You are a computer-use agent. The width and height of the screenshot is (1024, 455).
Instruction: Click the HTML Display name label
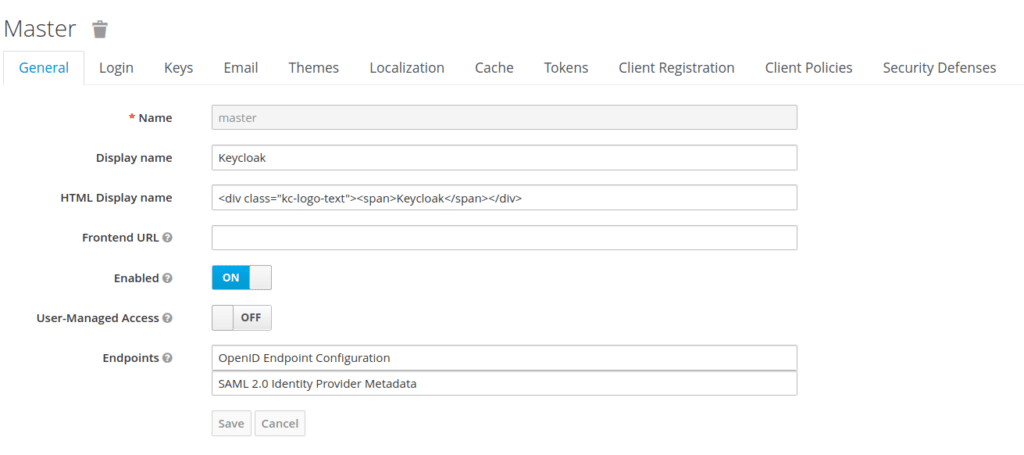(116, 198)
